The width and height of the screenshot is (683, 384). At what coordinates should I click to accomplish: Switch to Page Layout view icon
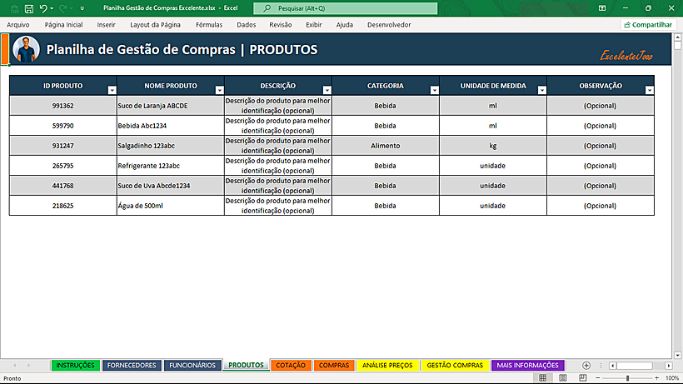[x=563, y=378]
